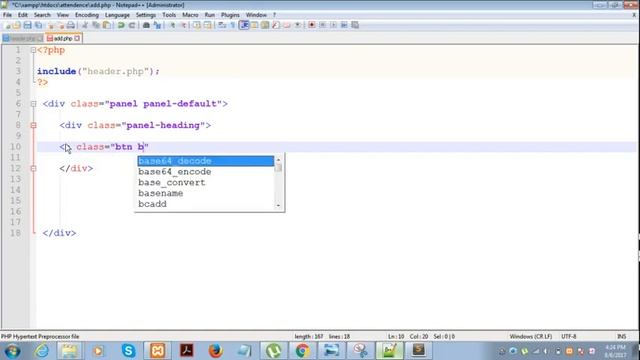Open the File menu
The image size is (640, 360).
[7, 15]
